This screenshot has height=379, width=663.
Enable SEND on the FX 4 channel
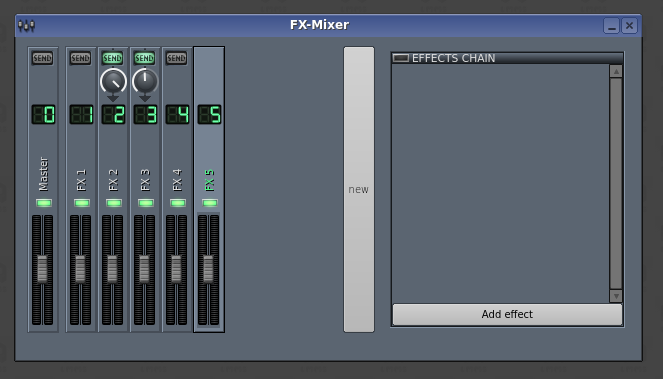tap(176, 58)
